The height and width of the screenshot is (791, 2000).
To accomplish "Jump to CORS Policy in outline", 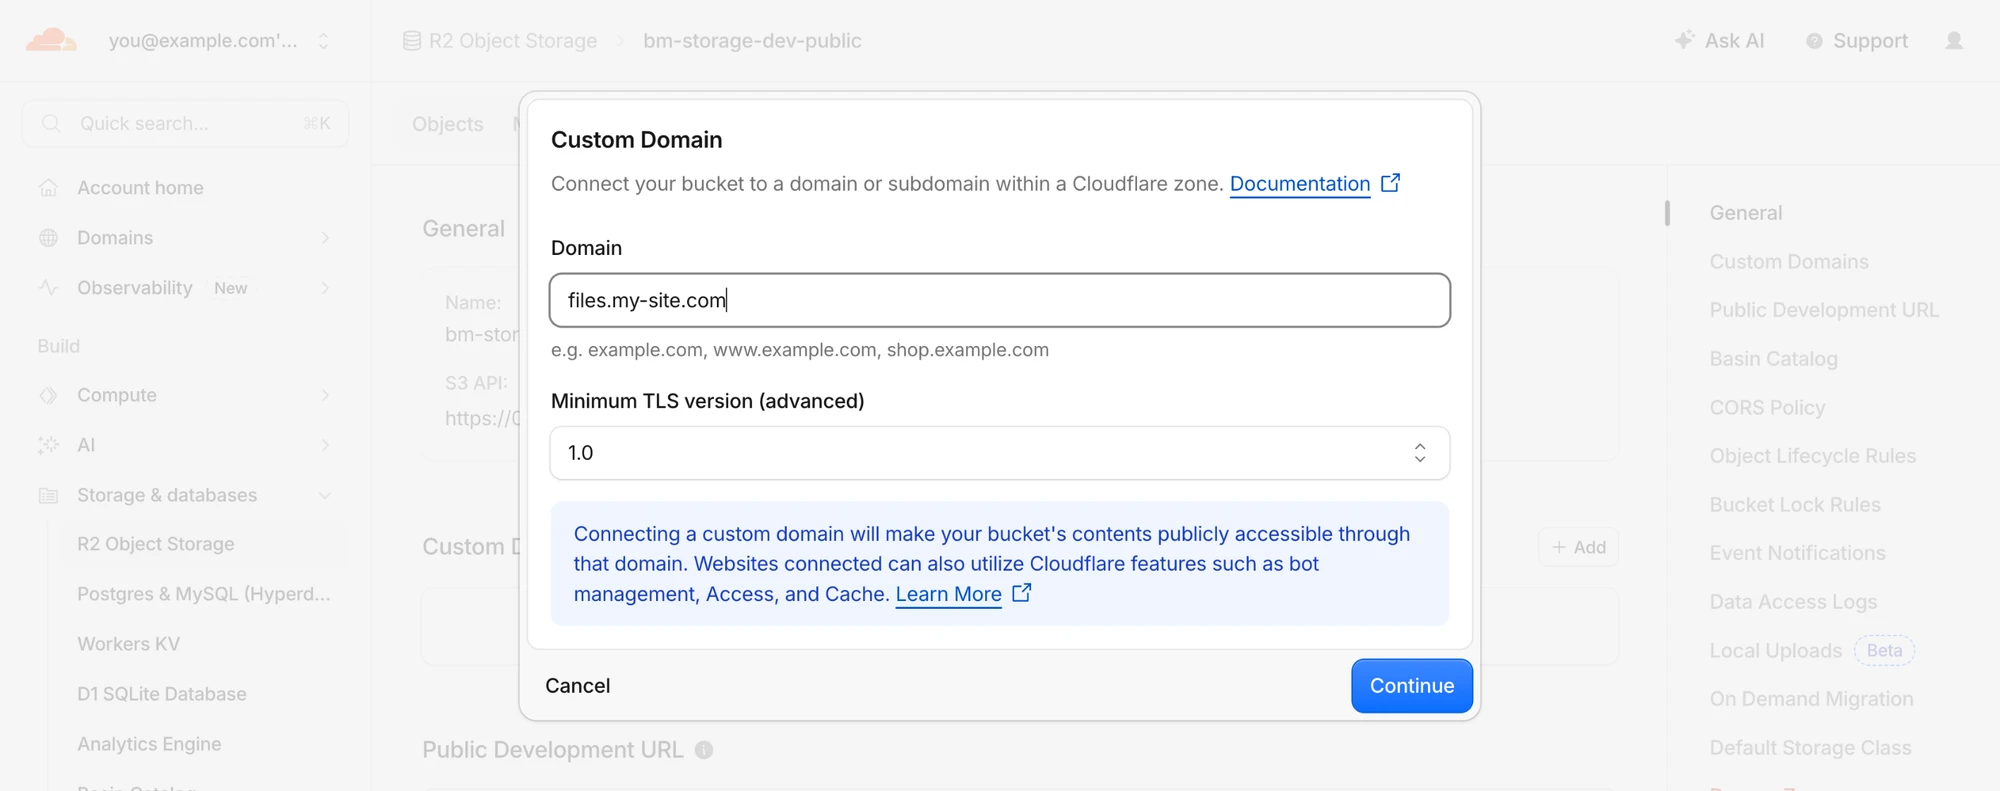I will [1767, 408].
